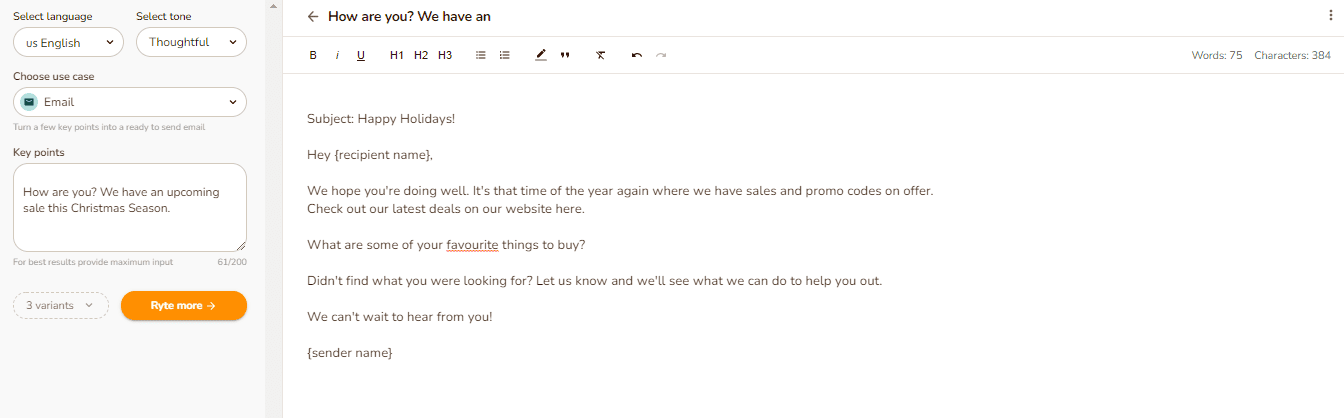Clear text formatting
The image size is (1344, 418).
point(600,55)
